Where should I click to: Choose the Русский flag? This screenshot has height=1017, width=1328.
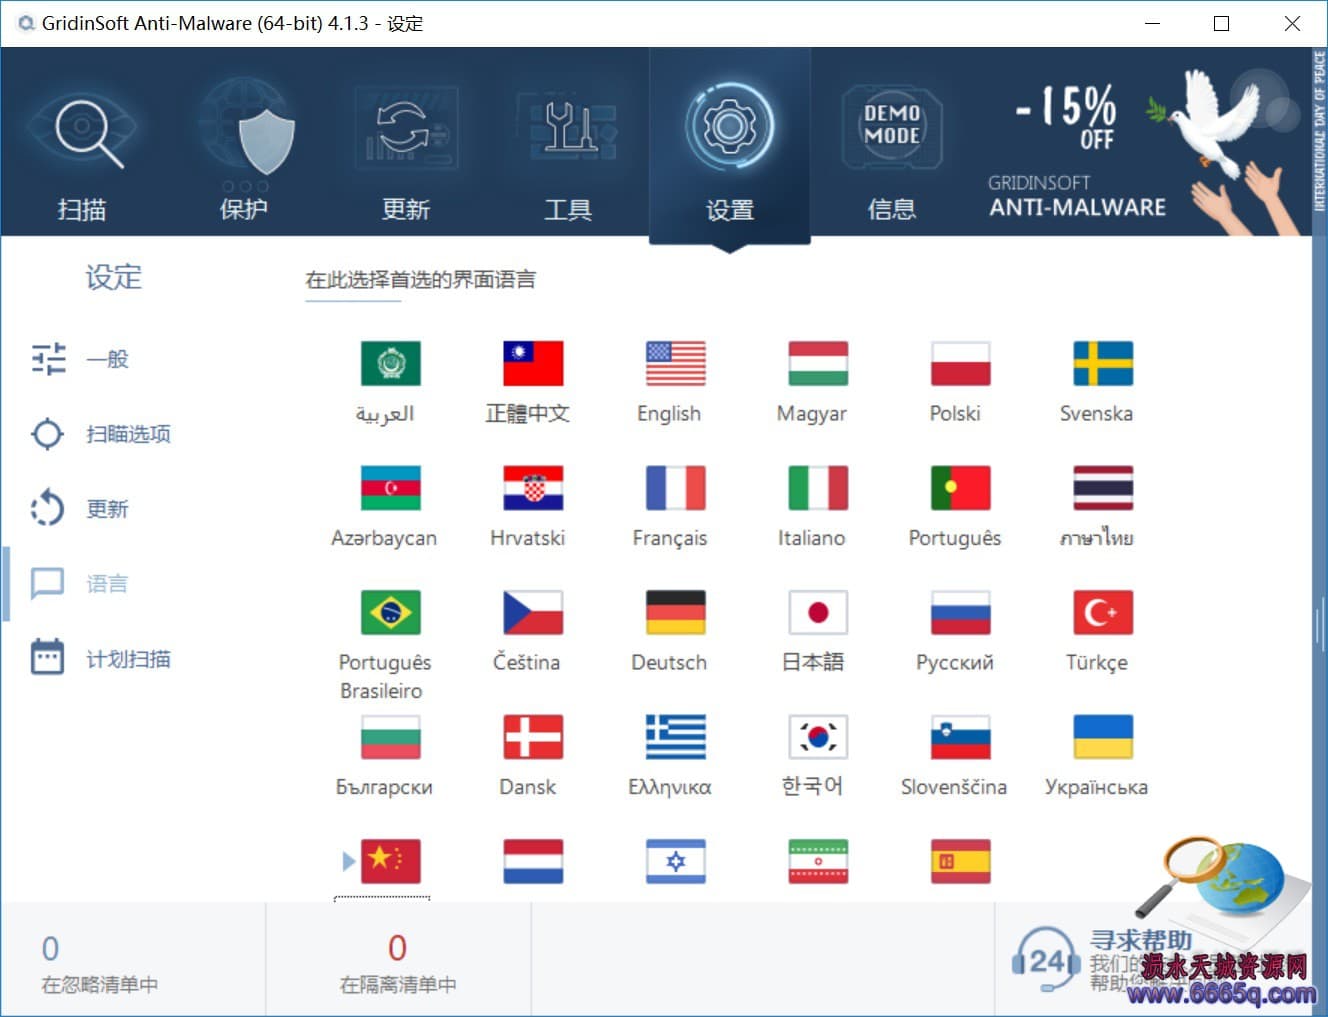tap(961, 612)
